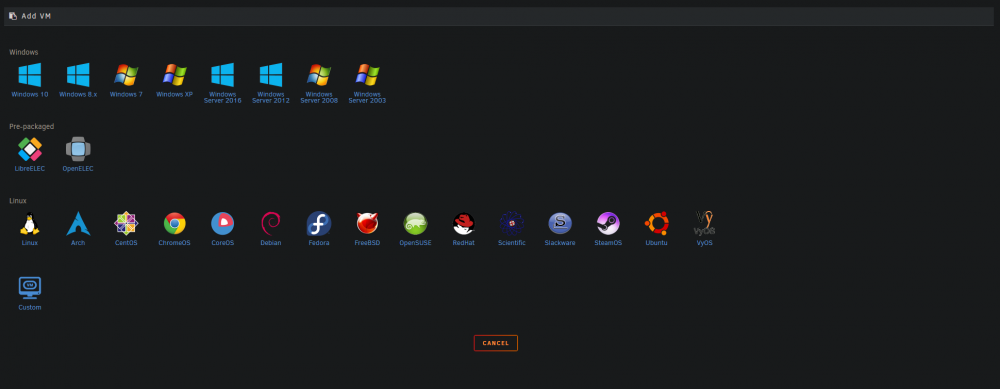1000x389 pixels.
Task: Pick the Arch Linux template
Action: (78, 224)
